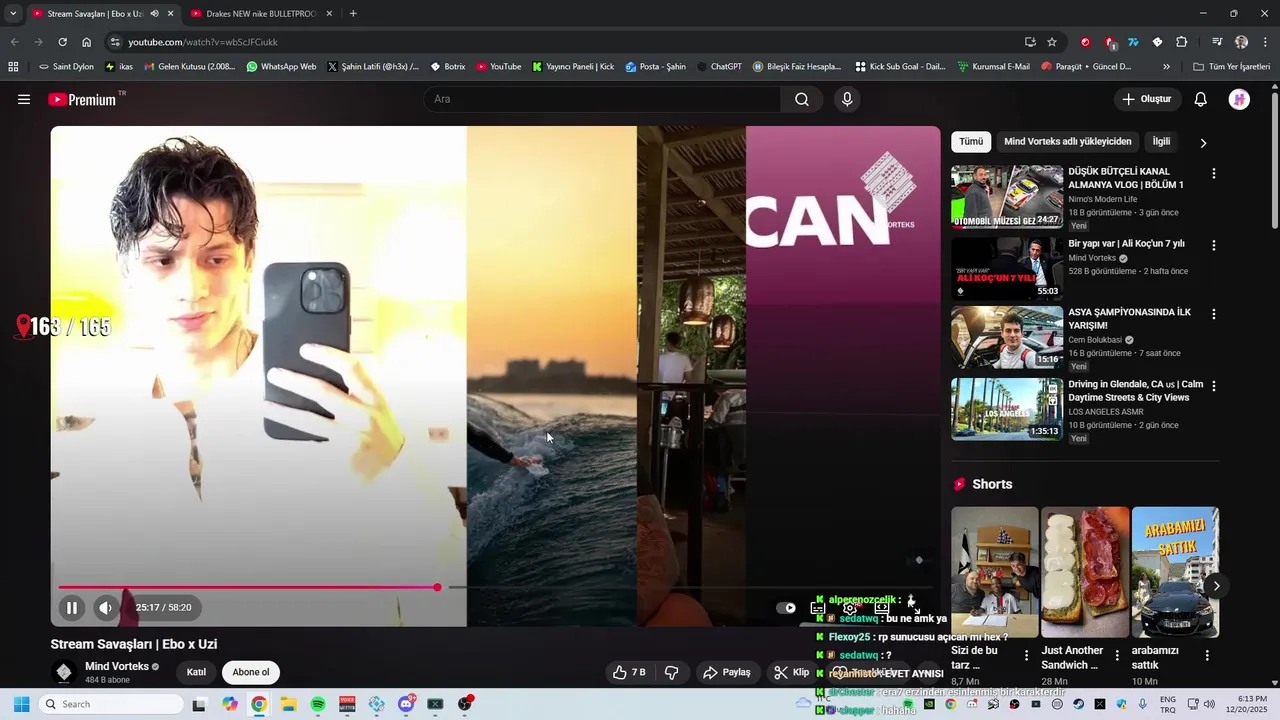Open Chrome extensions puzzle icon
1280x720 pixels.
click(x=1182, y=42)
